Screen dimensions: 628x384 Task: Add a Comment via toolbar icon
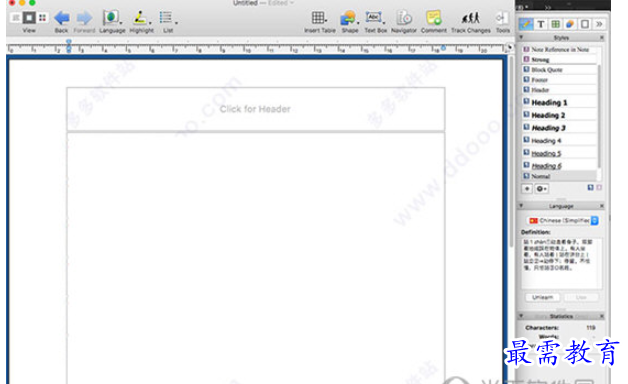(x=434, y=18)
